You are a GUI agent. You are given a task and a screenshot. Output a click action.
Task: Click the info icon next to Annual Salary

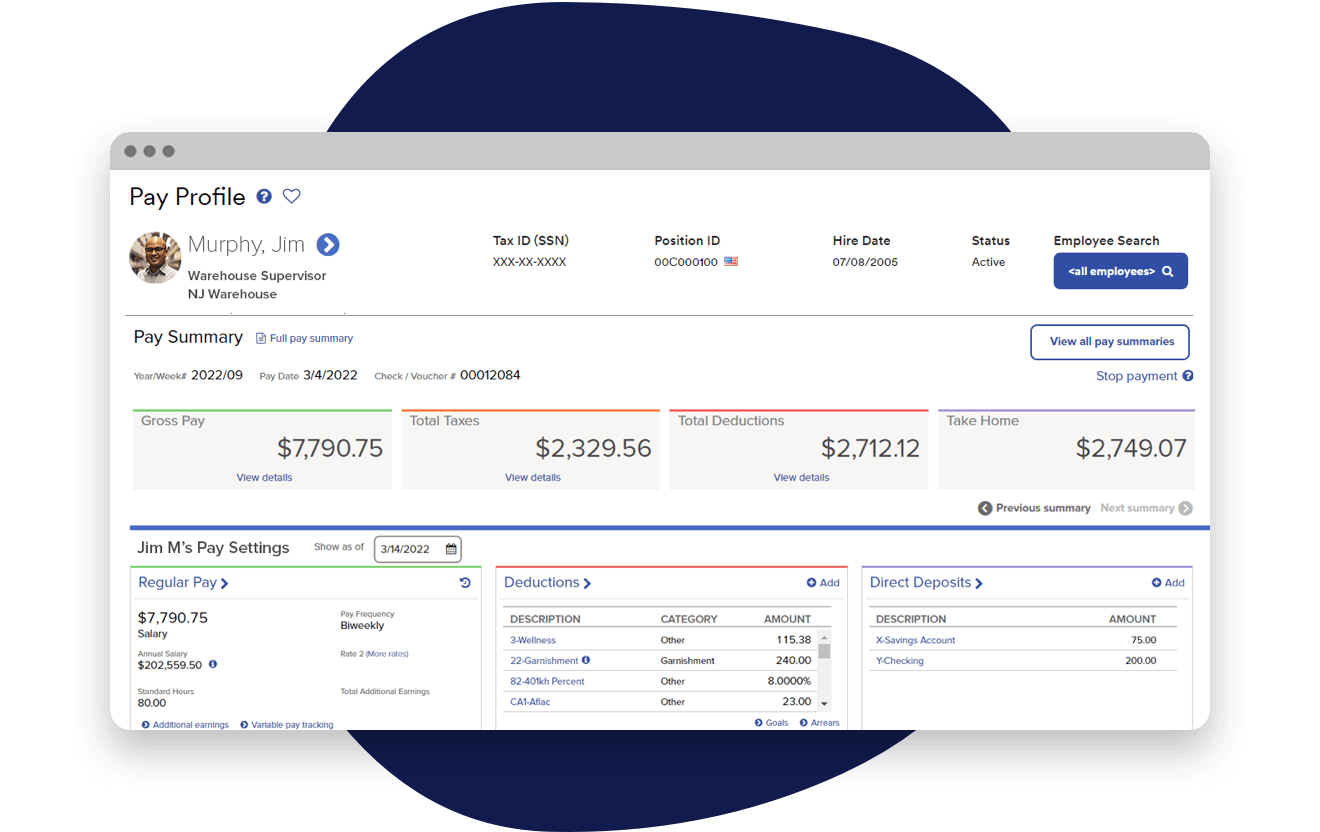pos(213,665)
